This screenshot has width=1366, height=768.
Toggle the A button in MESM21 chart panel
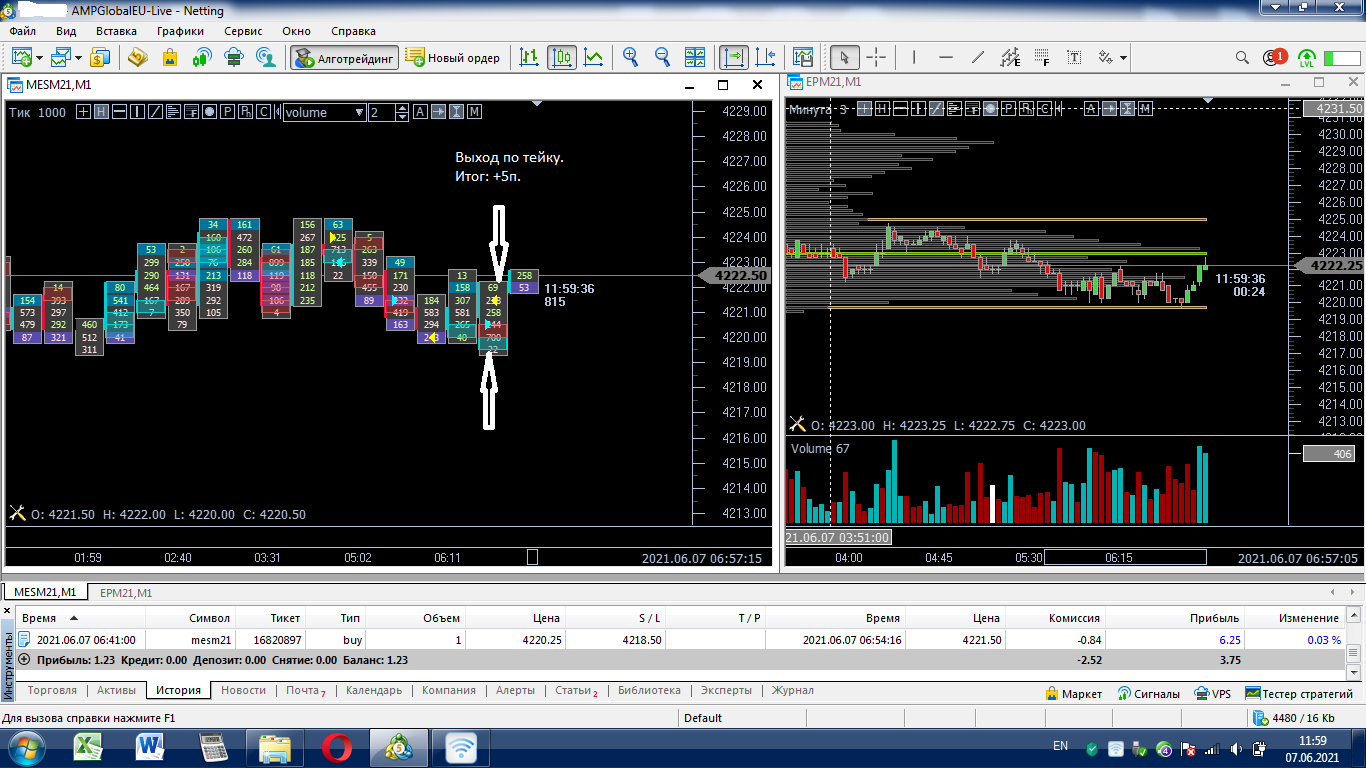[420, 112]
